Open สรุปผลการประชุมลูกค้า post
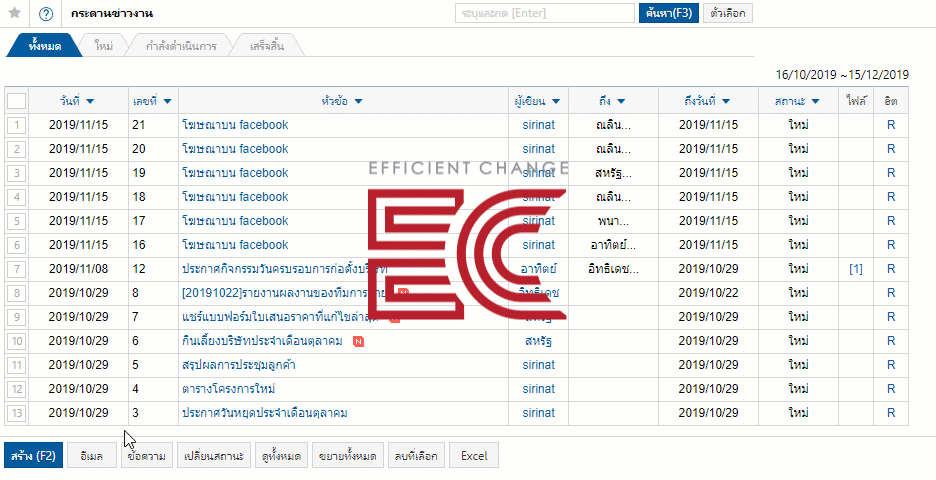 (x=239, y=365)
